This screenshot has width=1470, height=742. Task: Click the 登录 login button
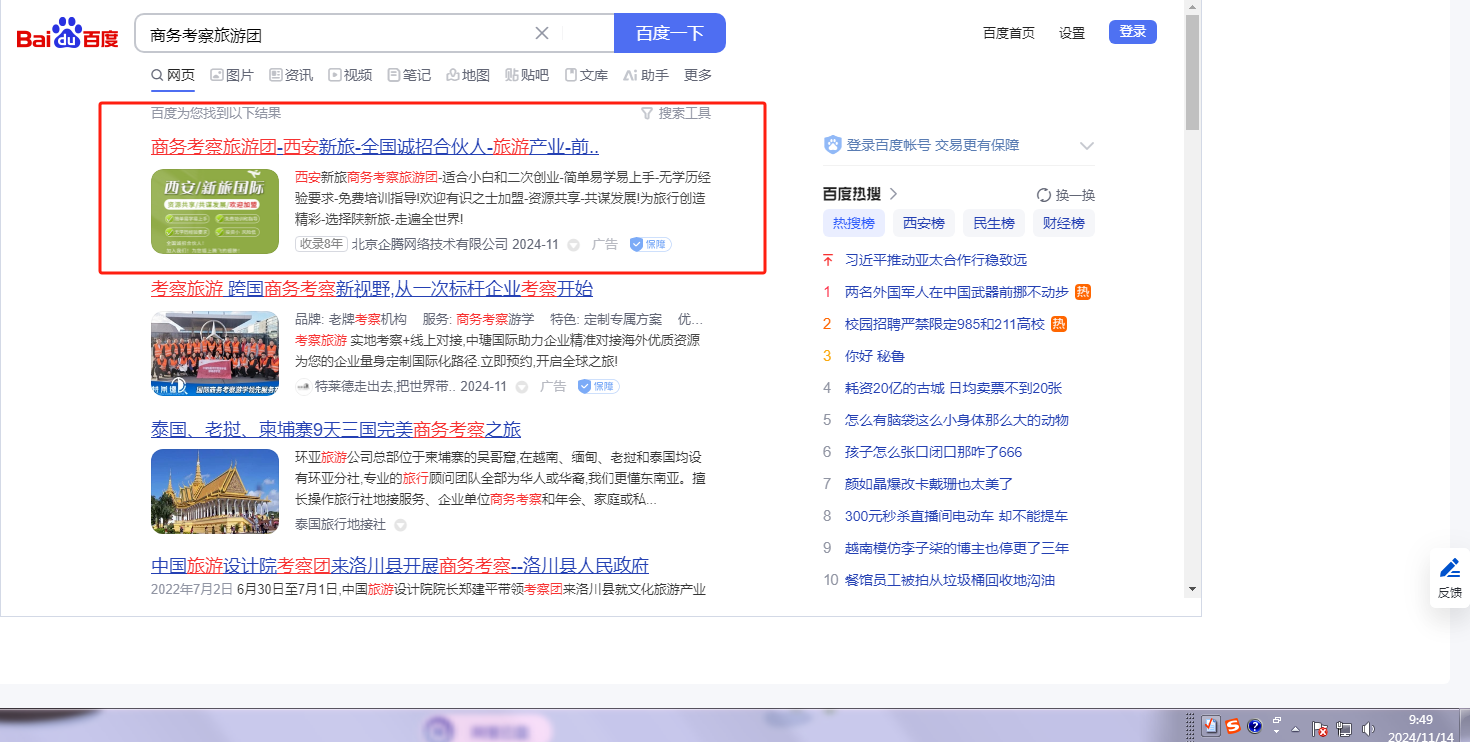coord(1132,32)
